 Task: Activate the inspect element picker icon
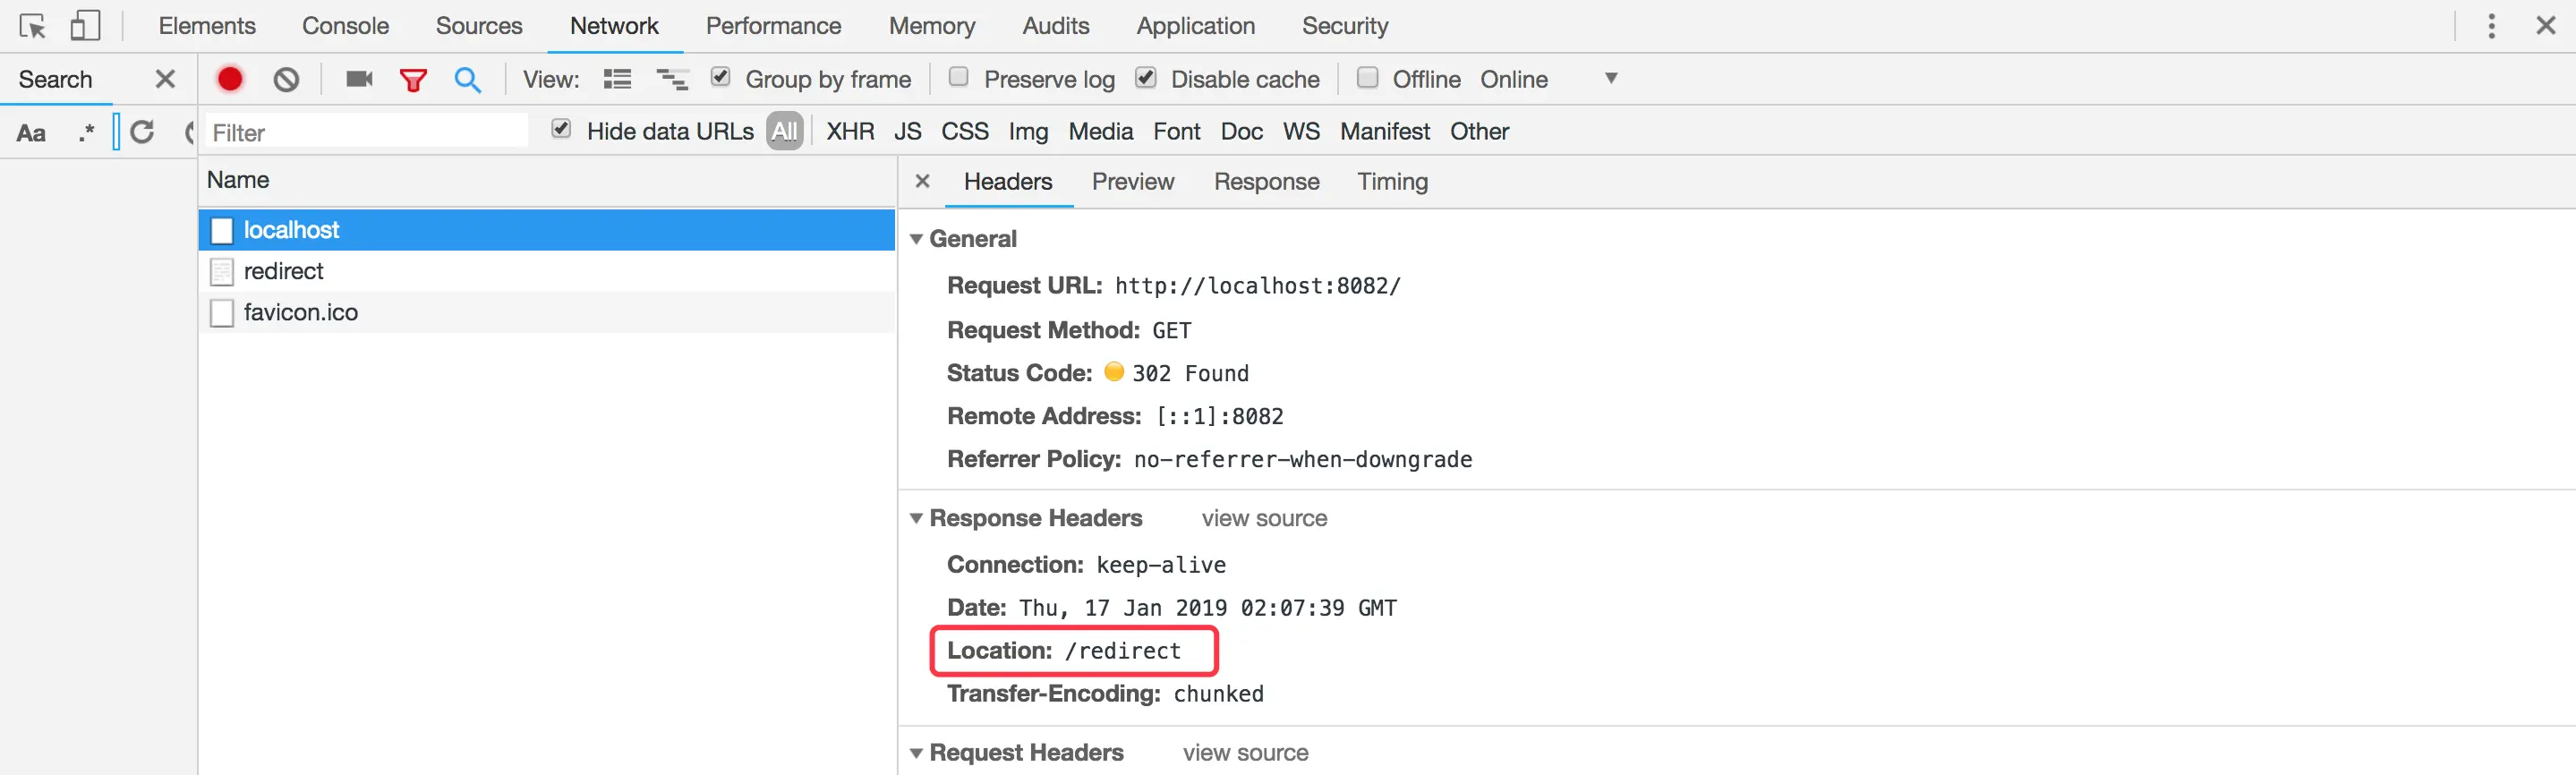tap(33, 26)
